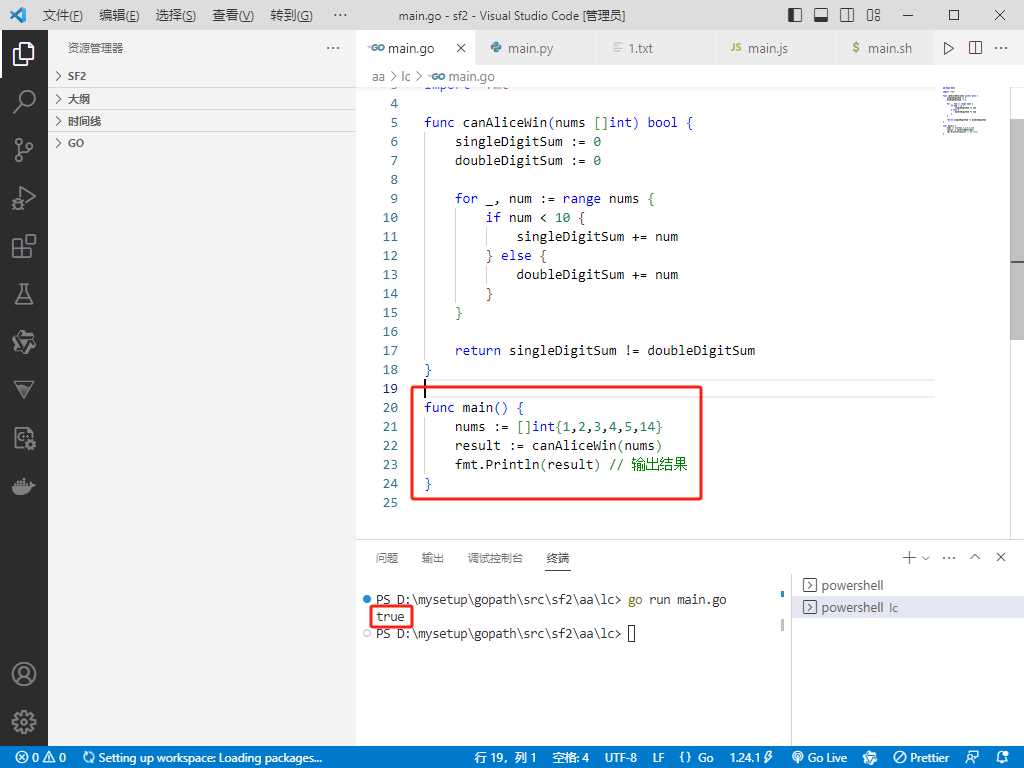
Task: Click the terminal input prompt area
Action: (632, 633)
